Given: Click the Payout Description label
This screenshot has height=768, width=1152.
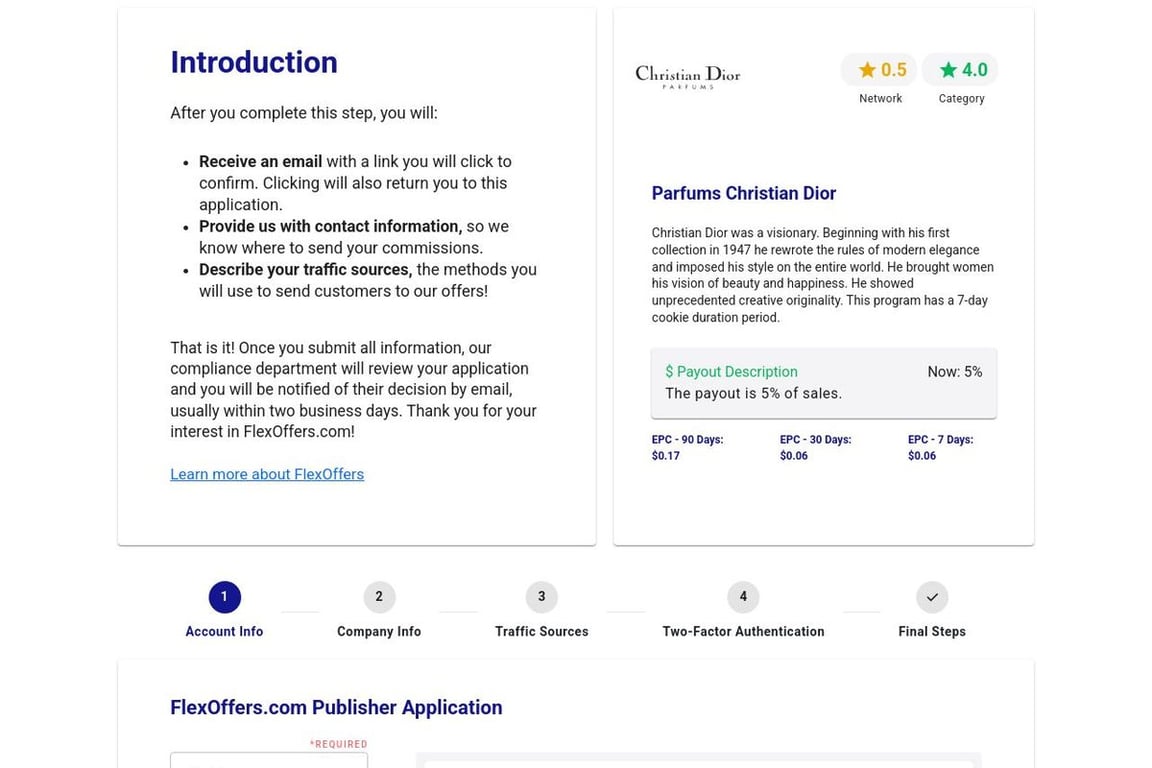Looking at the screenshot, I should click(x=731, y=372).
